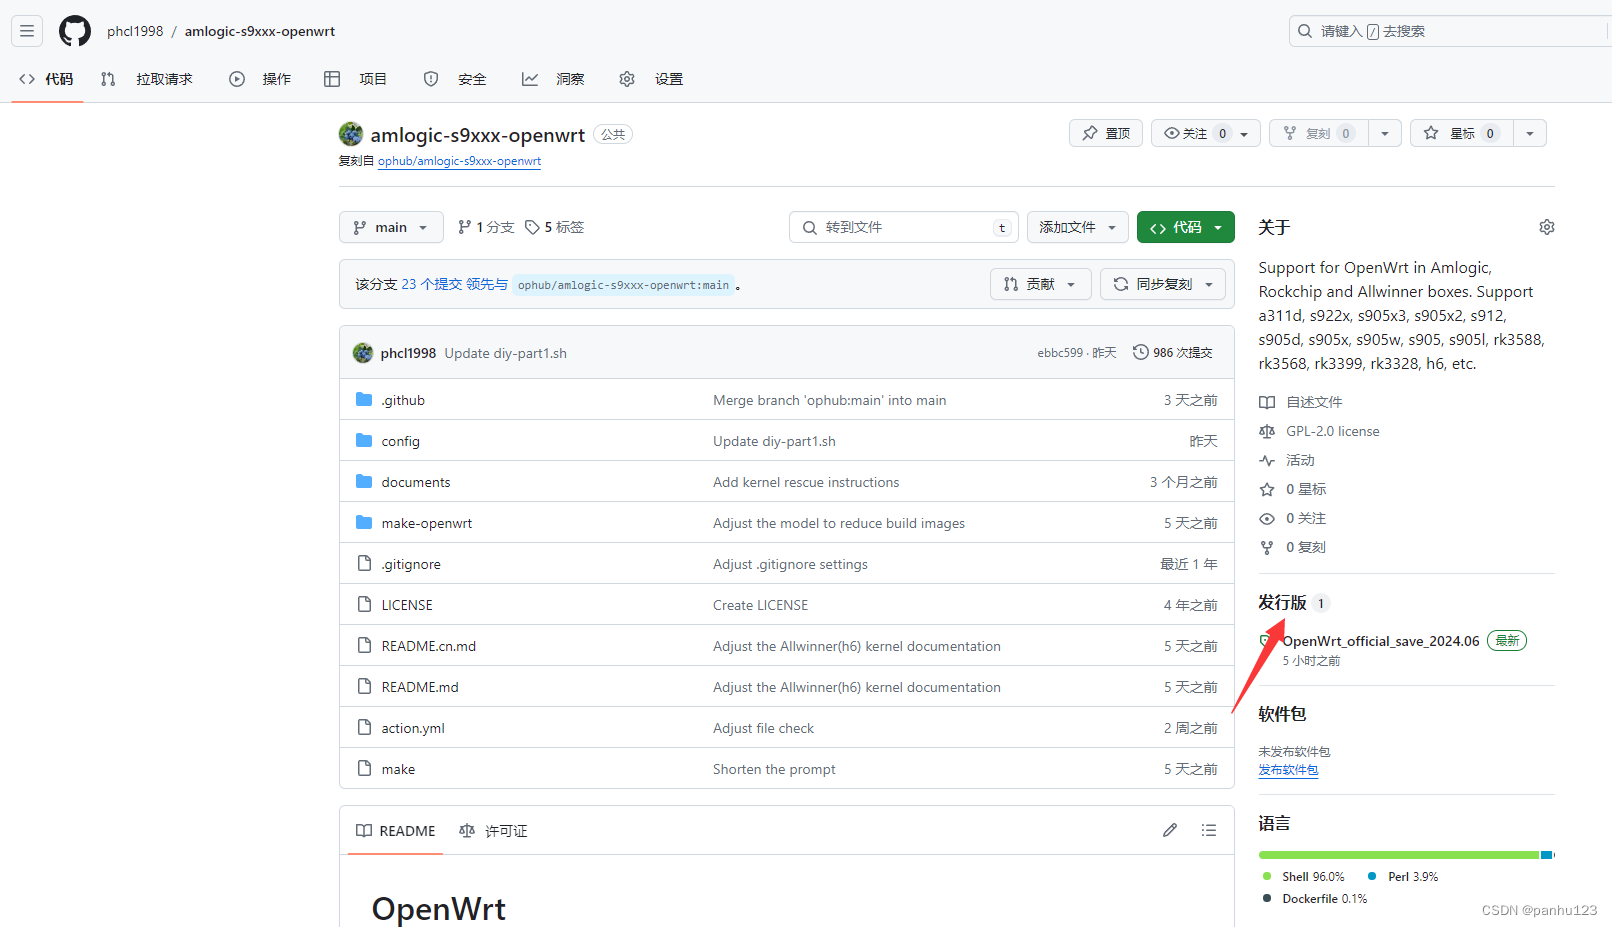Open commit message 'Update diy-part1.sh' in header
Viewport: 1612px width, 927px height.
click(506, 353)
